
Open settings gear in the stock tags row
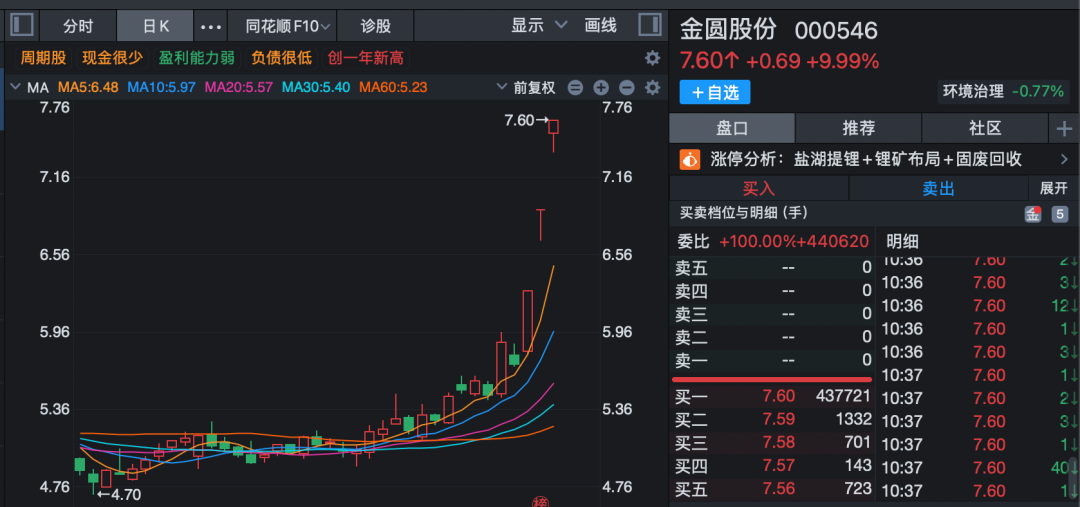[652, 58]
